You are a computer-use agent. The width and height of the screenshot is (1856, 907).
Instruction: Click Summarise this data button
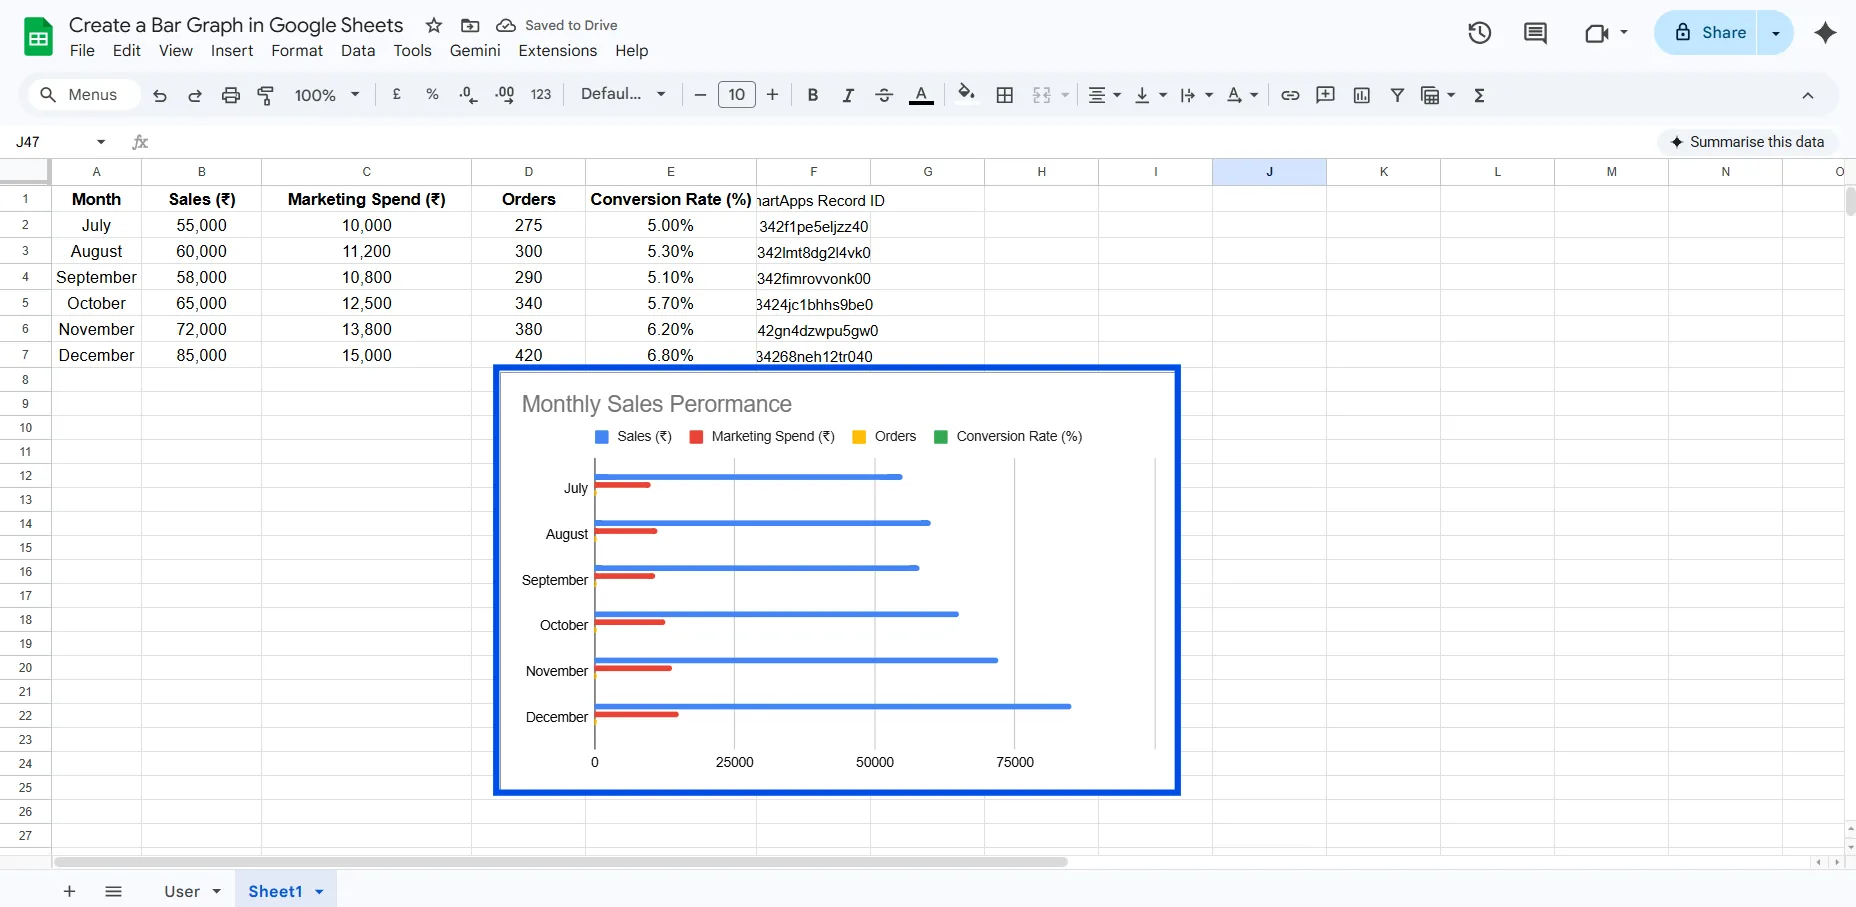tap(1747, 142)
